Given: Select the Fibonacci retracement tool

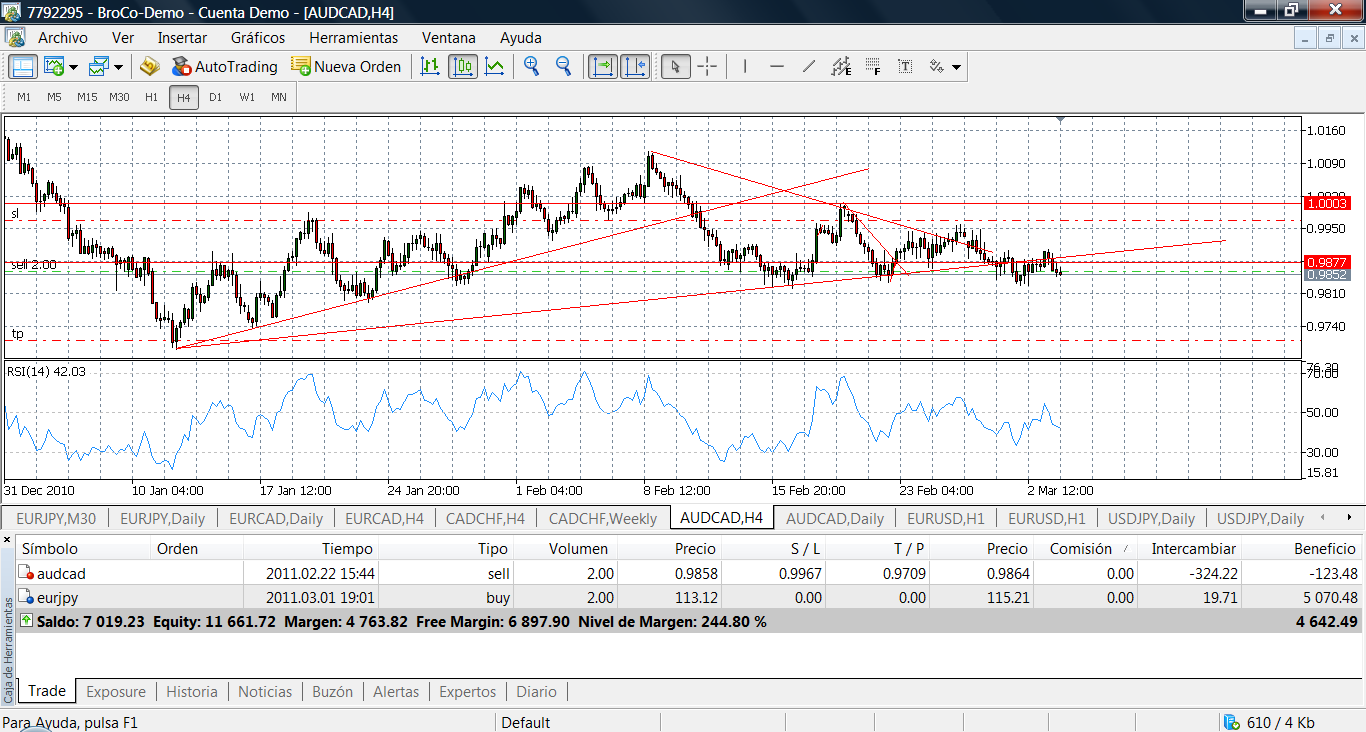Looking at the screenshot, I should click(x=873, y=67).
